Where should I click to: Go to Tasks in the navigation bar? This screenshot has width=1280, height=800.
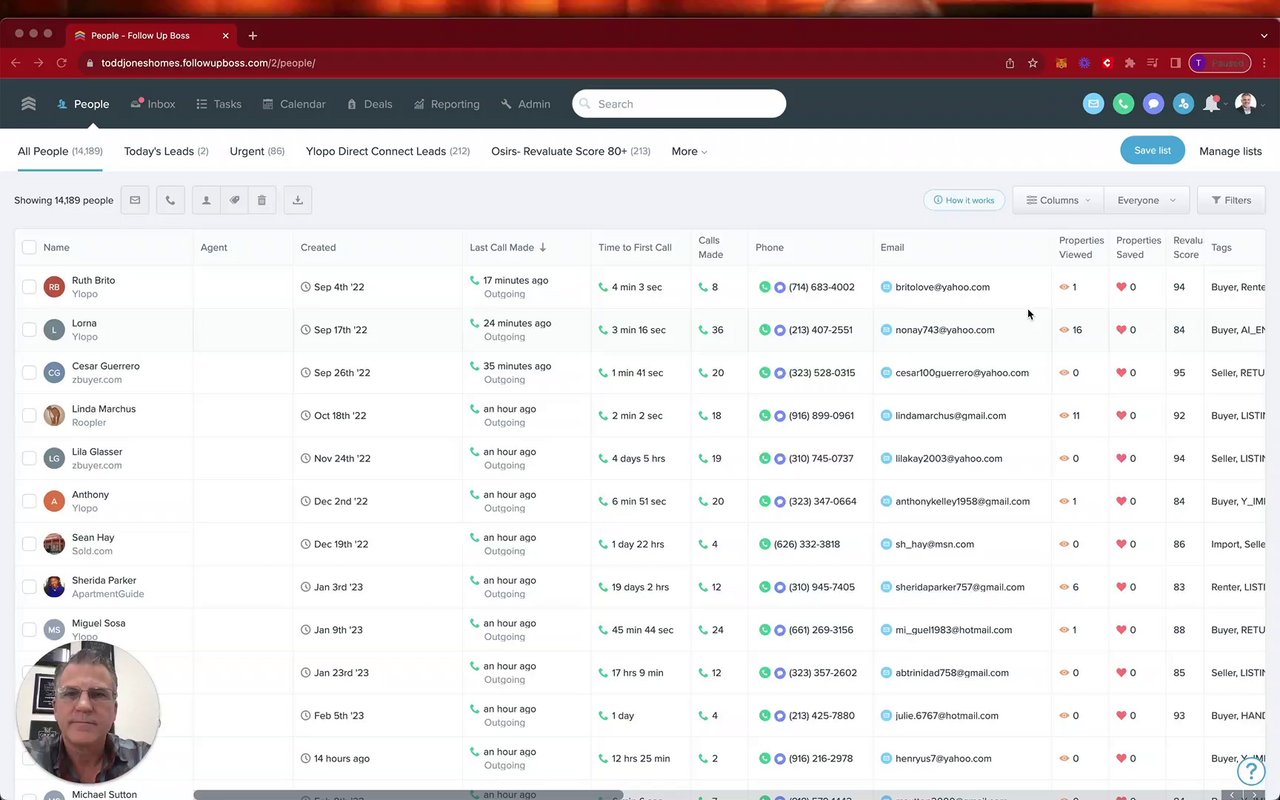pos(219,104)
